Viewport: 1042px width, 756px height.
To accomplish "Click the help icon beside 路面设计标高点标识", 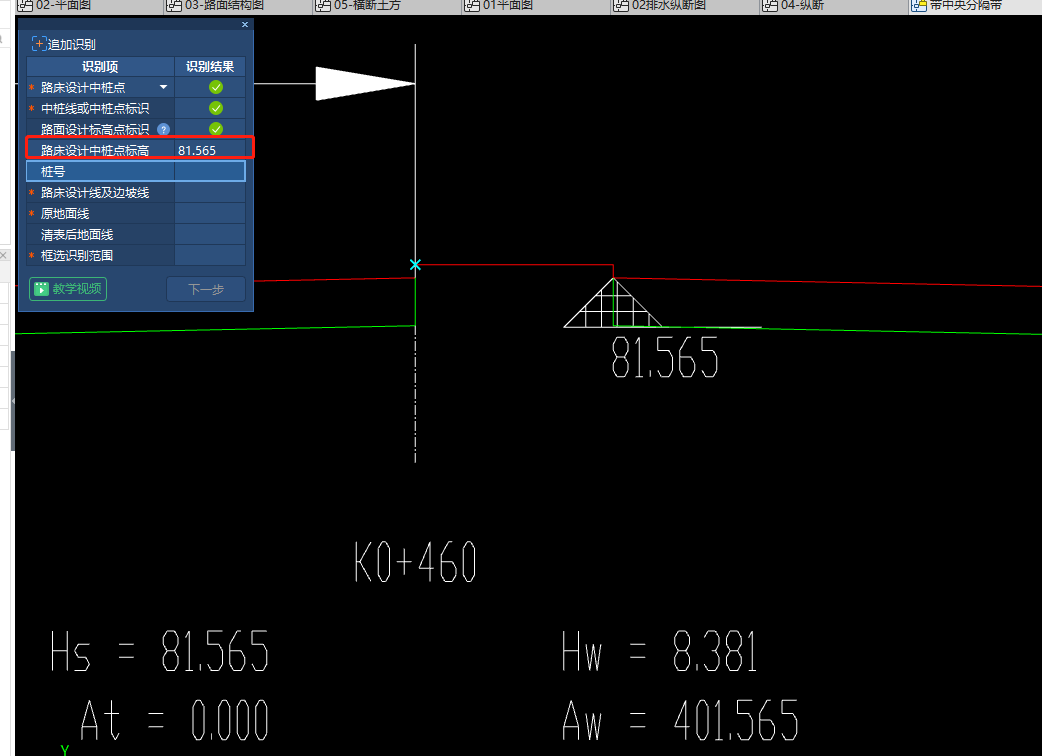I will tap(163, 129).
